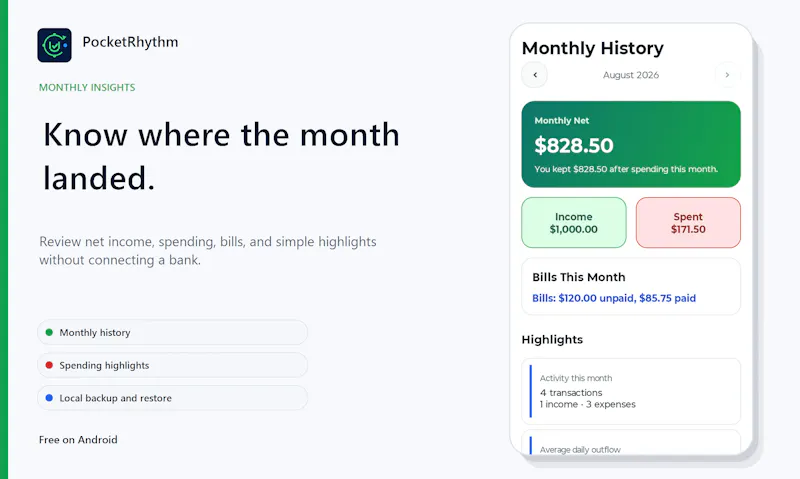Click the Free on Android text
Screen dimensions: 800x479
pos(78,440)
